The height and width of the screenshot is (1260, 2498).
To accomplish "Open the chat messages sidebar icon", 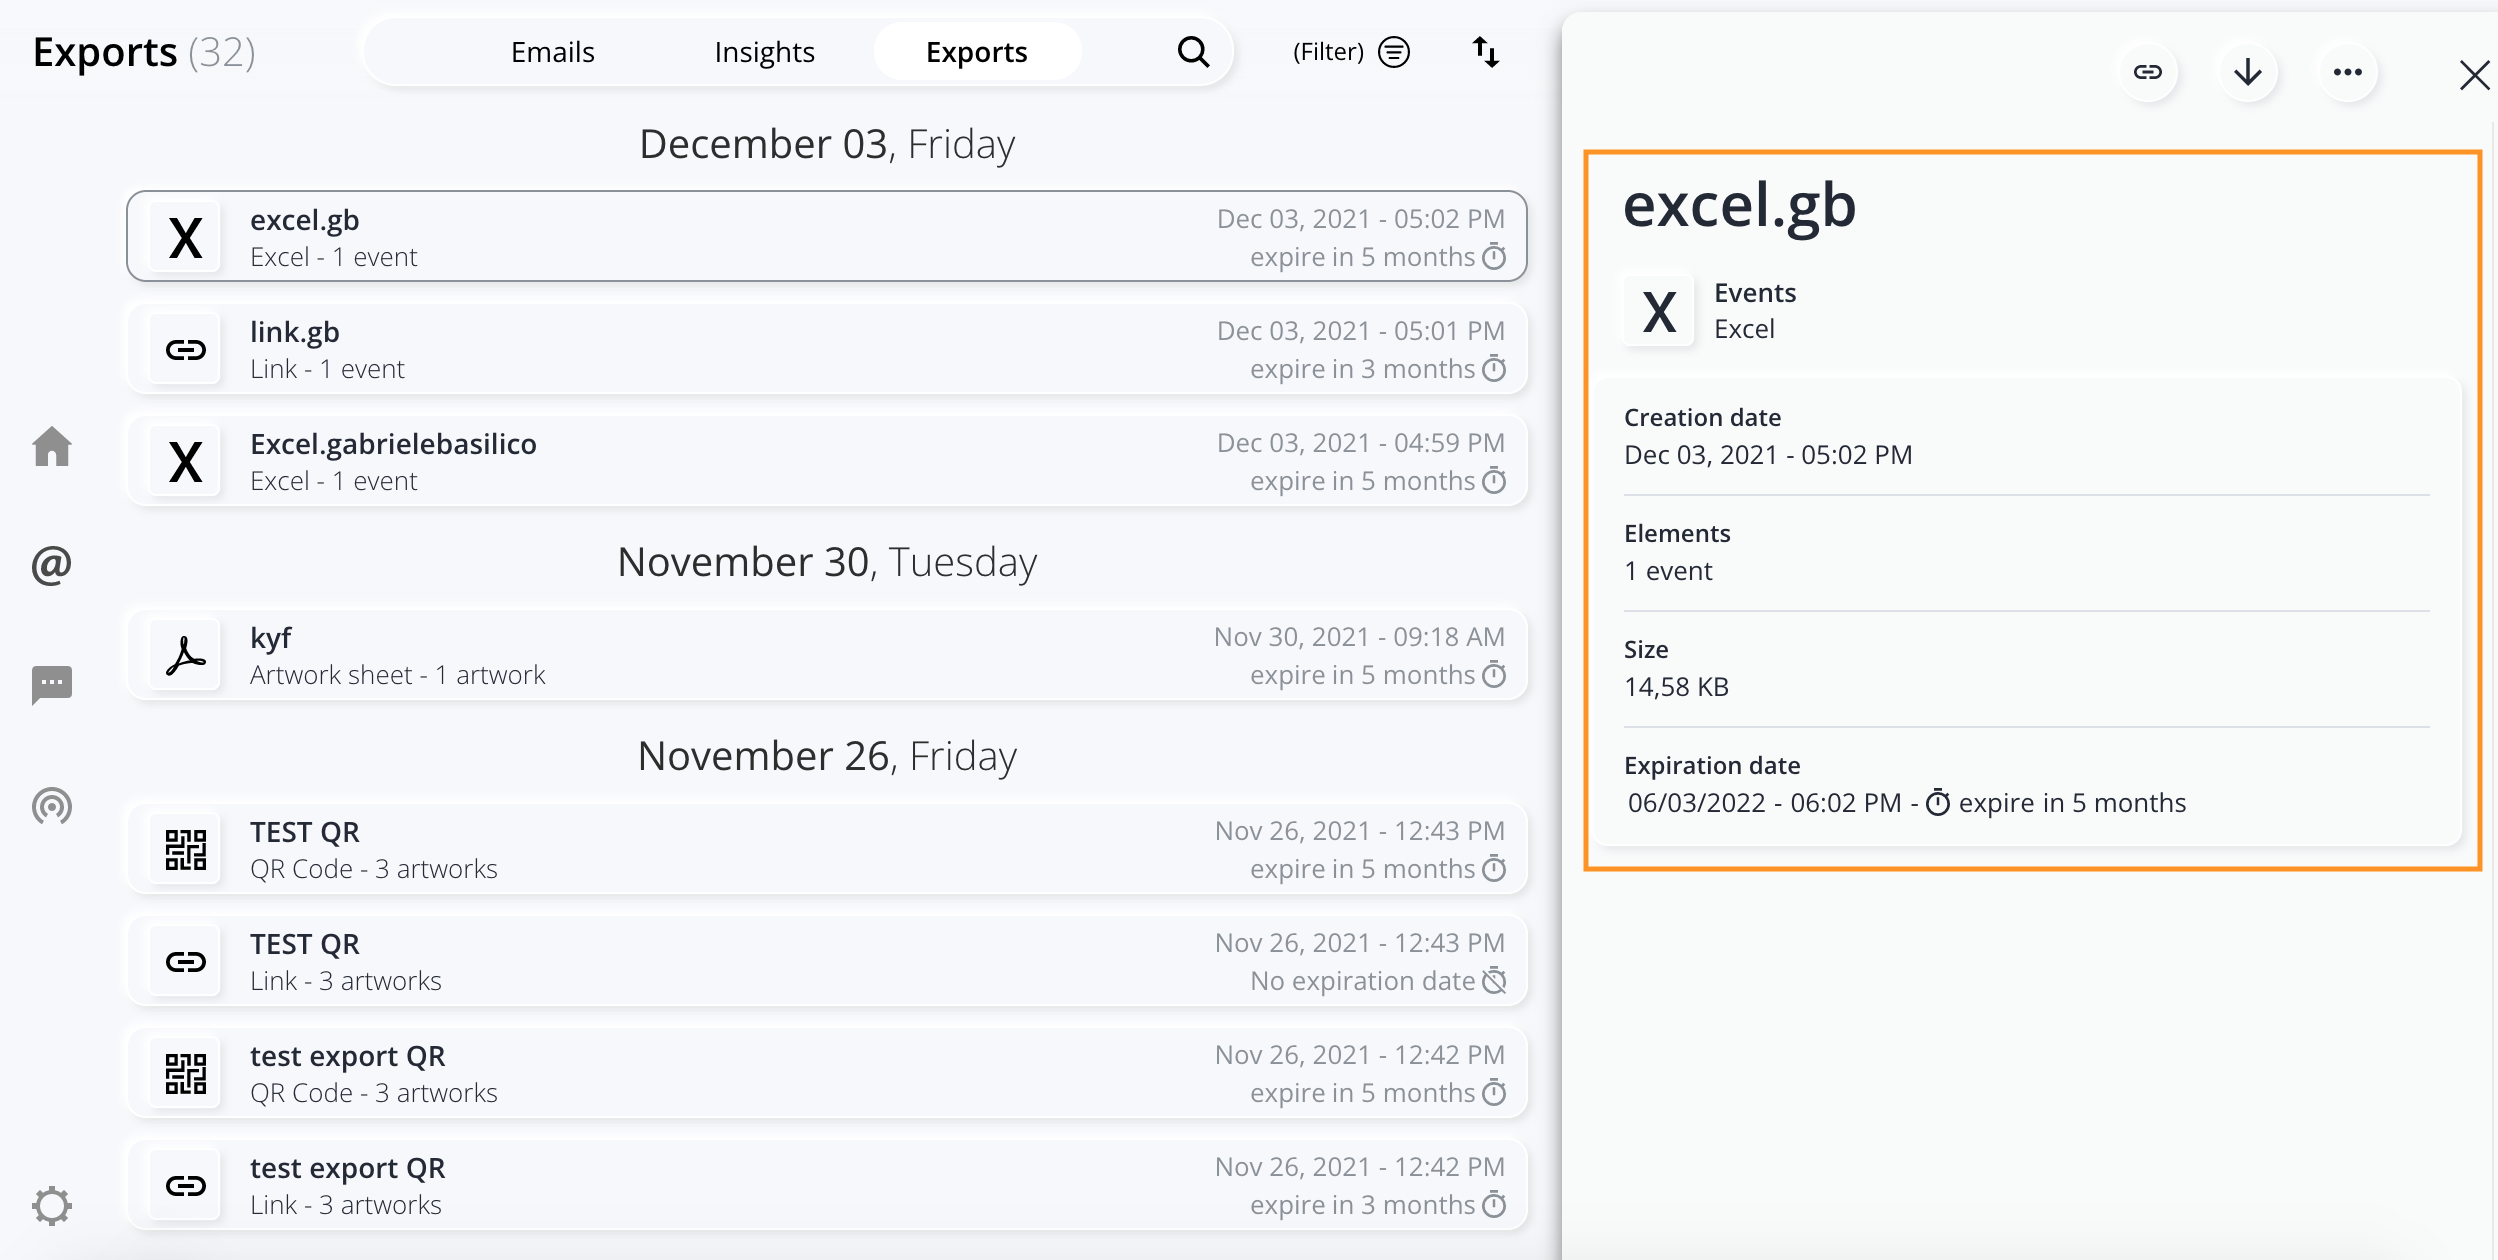I will coord(52,685).
